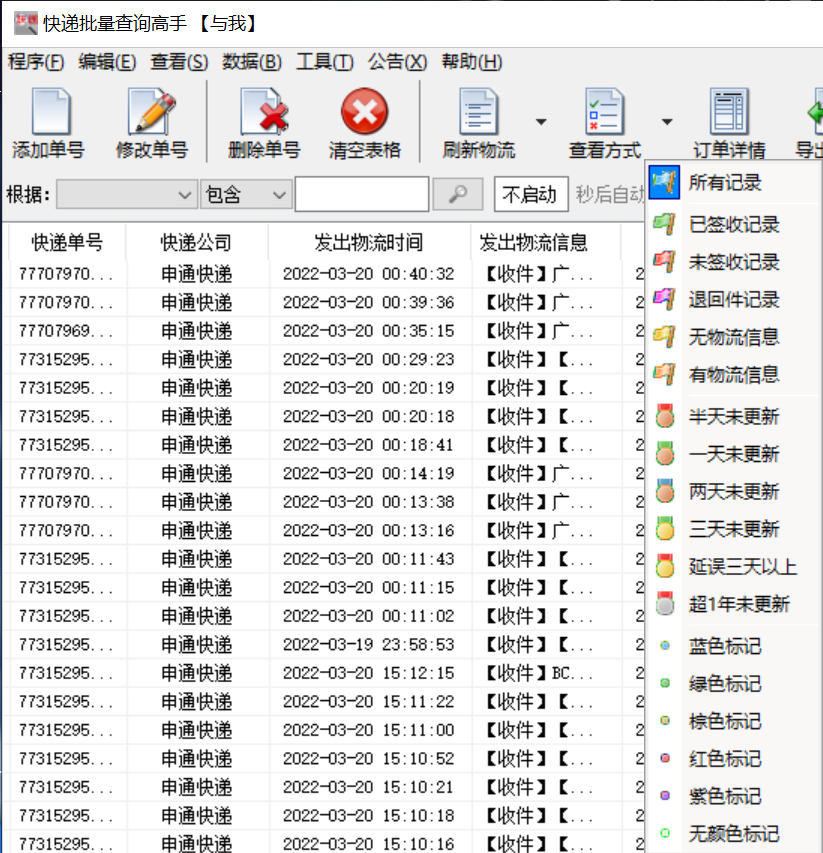Click the 查看方式 checklist icon
823x853 pixels.
[604, 112]
